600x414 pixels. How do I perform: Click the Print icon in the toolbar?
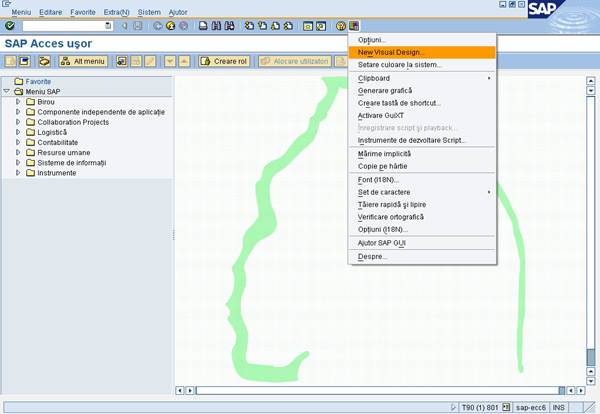(203, 26)
